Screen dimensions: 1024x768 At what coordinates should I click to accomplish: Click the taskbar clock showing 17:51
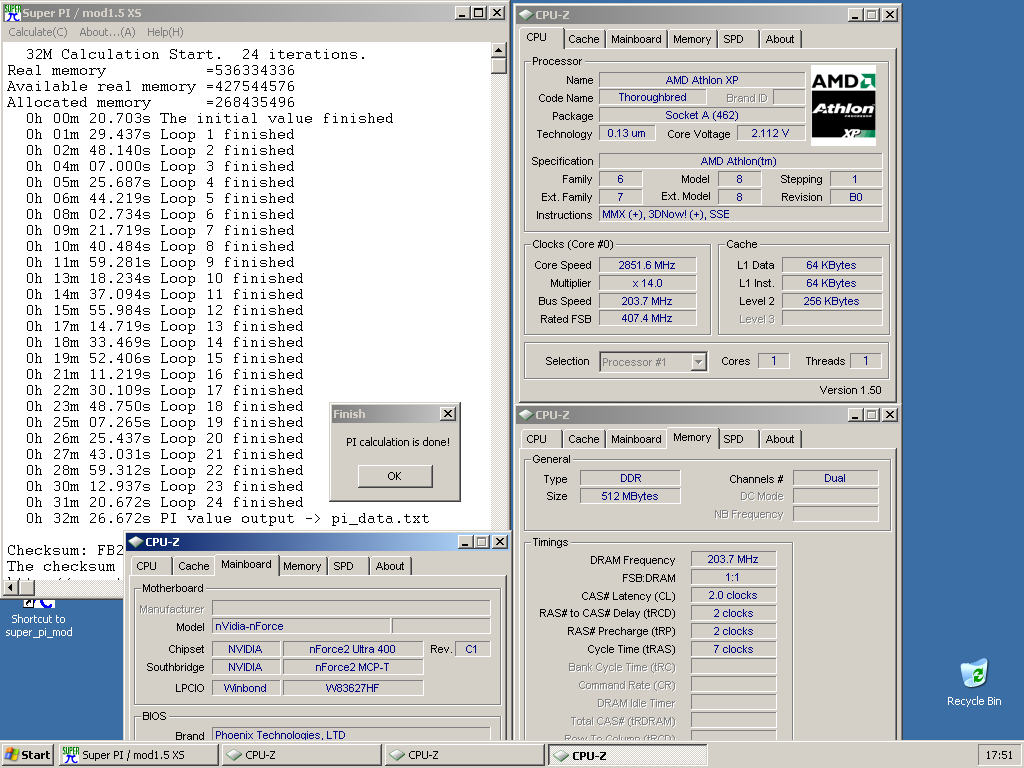[999, 755]
